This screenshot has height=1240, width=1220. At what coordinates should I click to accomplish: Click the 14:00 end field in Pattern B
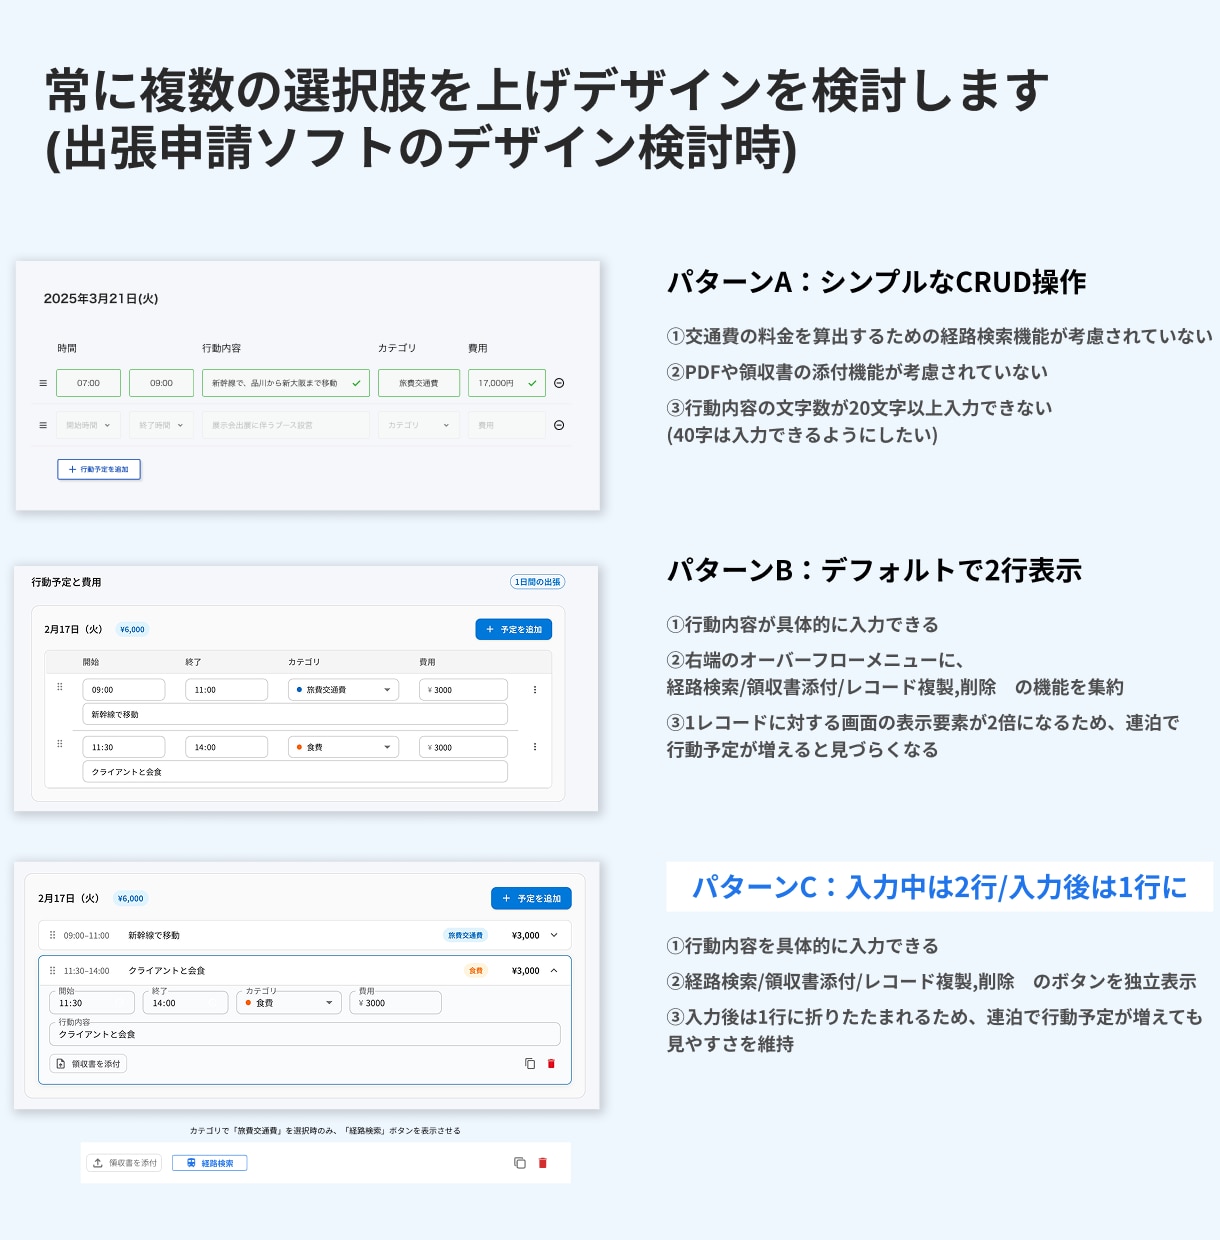click(226, 747)
